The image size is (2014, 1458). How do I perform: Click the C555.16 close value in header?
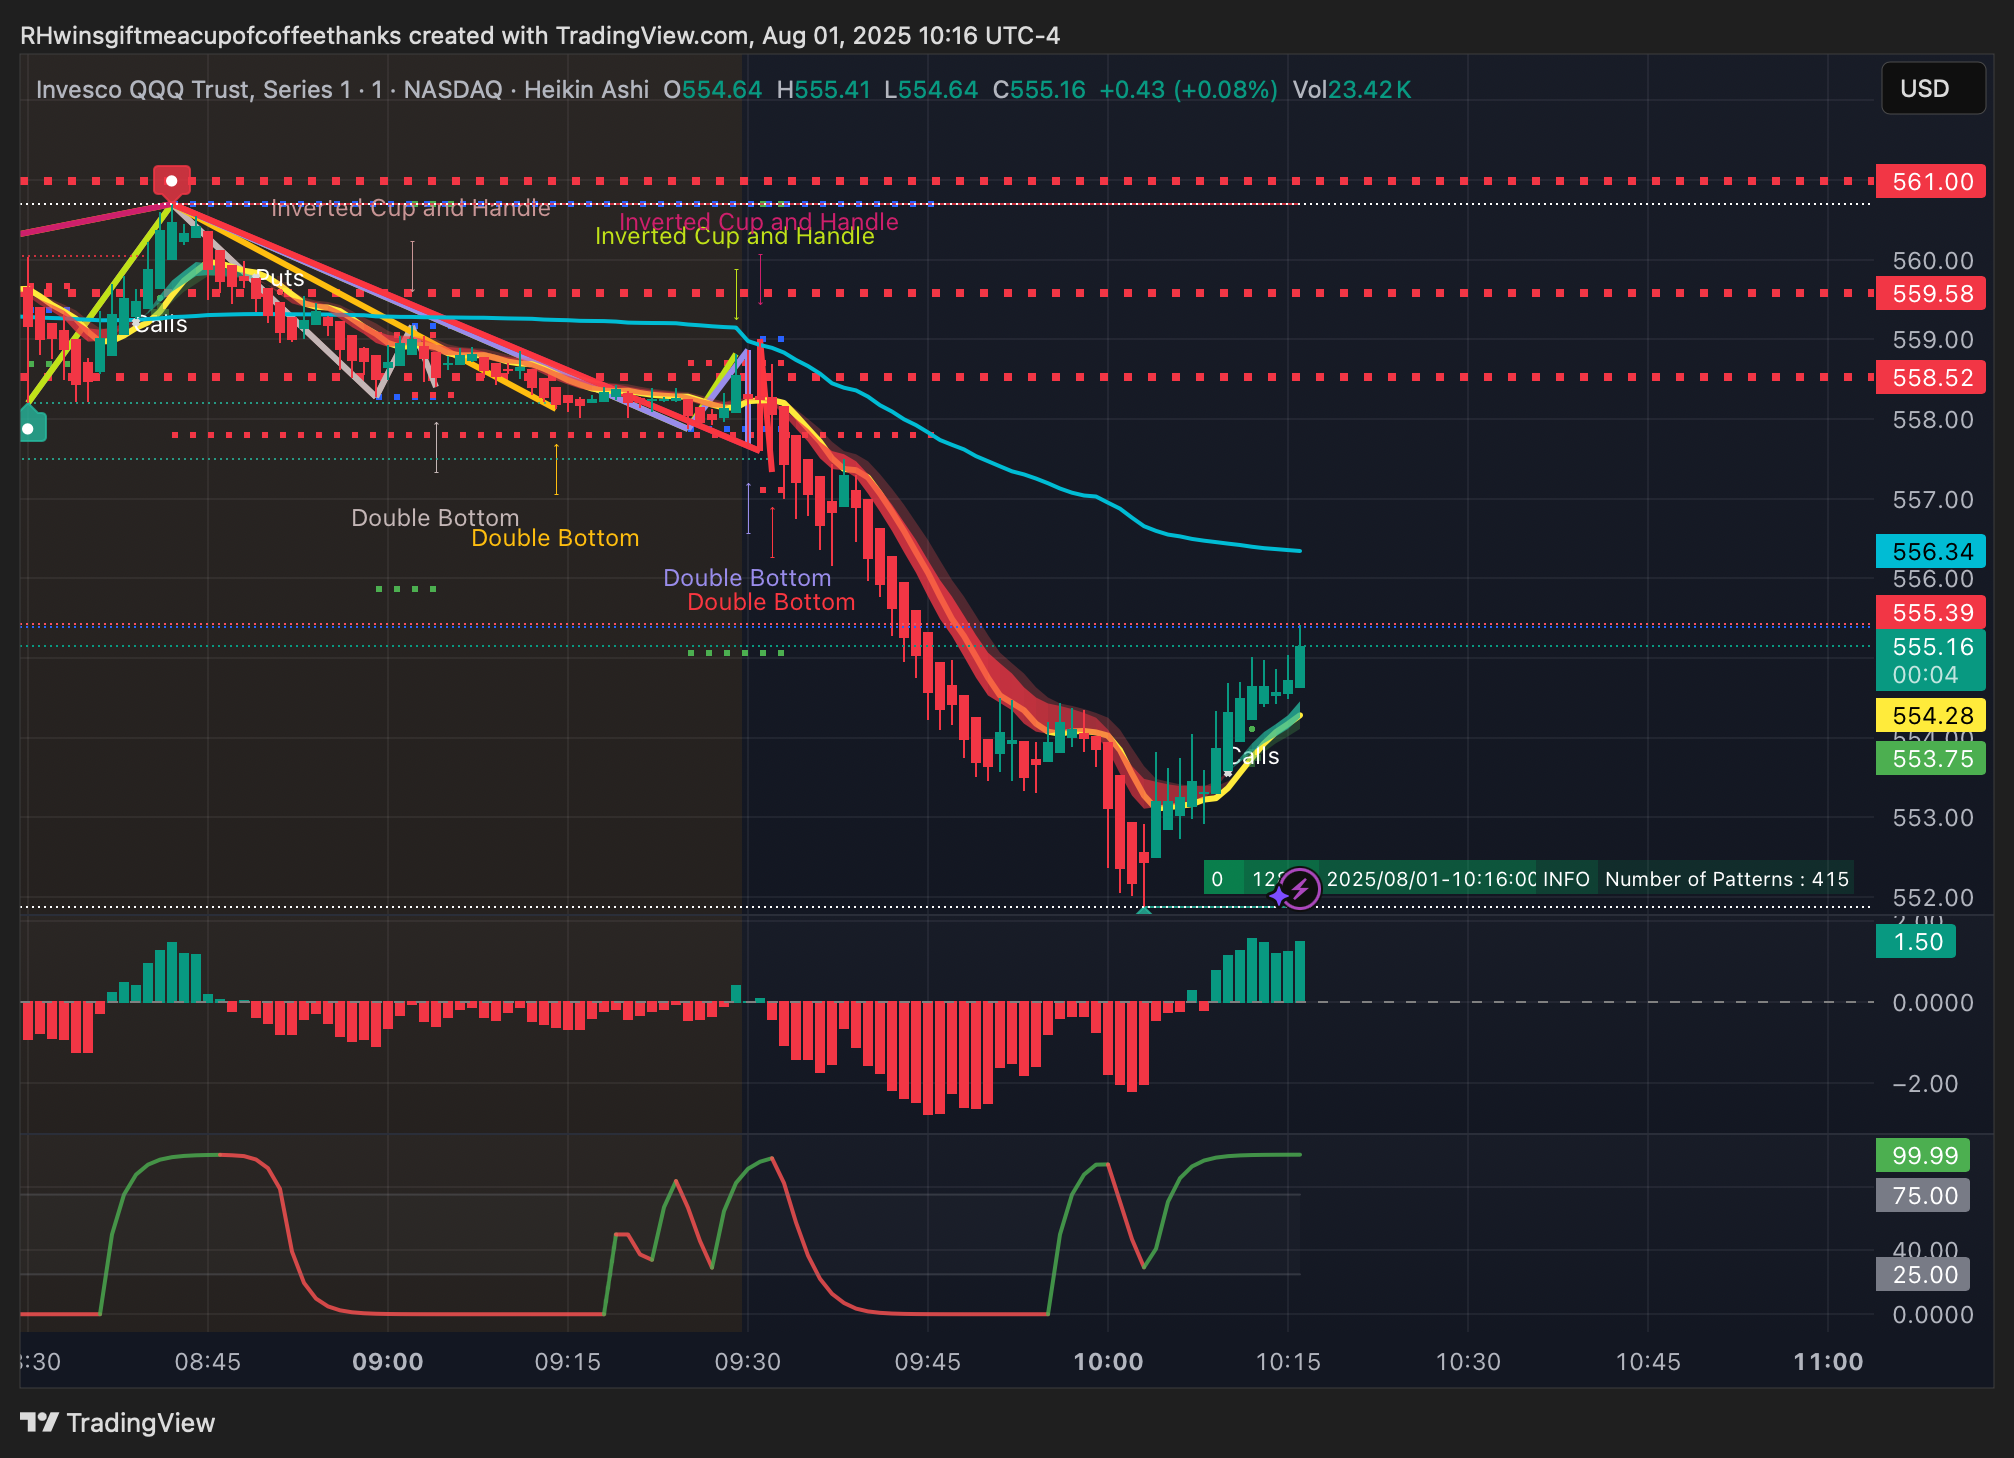[1039, 90]
